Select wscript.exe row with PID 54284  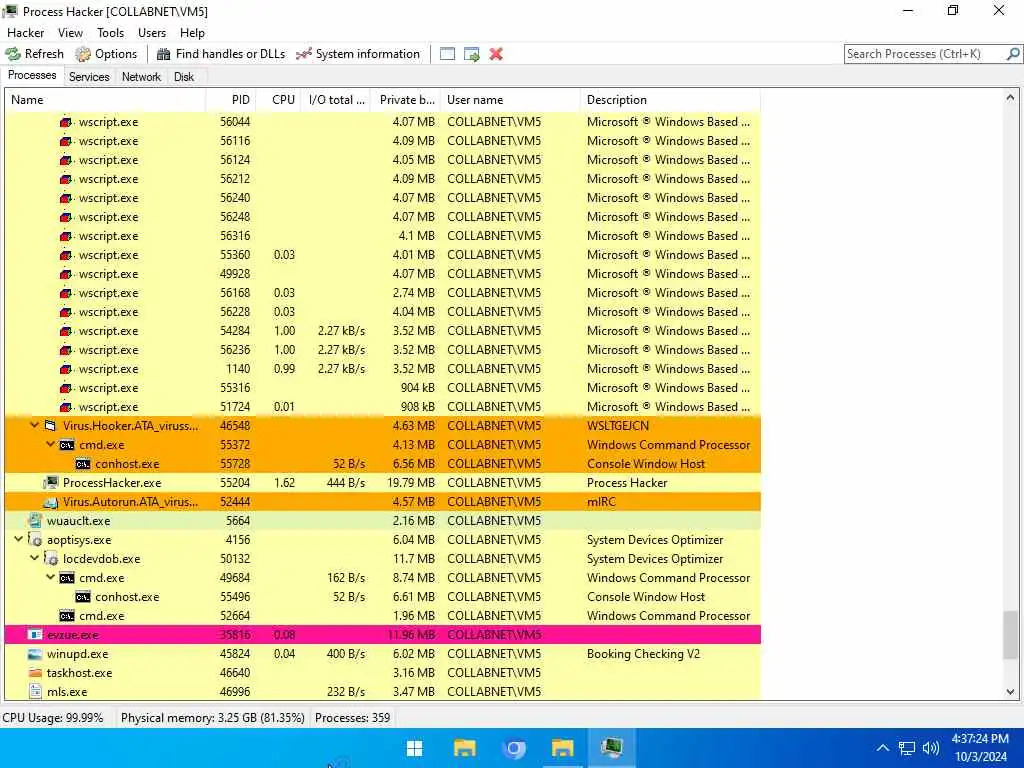tap(383, 331)
